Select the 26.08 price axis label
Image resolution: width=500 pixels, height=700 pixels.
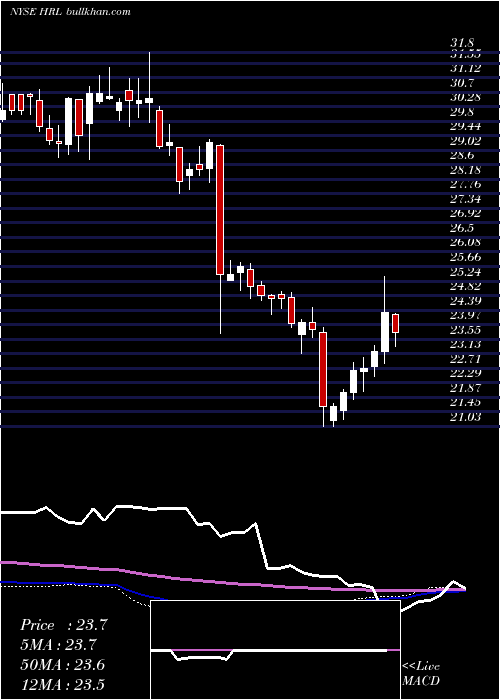[x=466, y=242]
